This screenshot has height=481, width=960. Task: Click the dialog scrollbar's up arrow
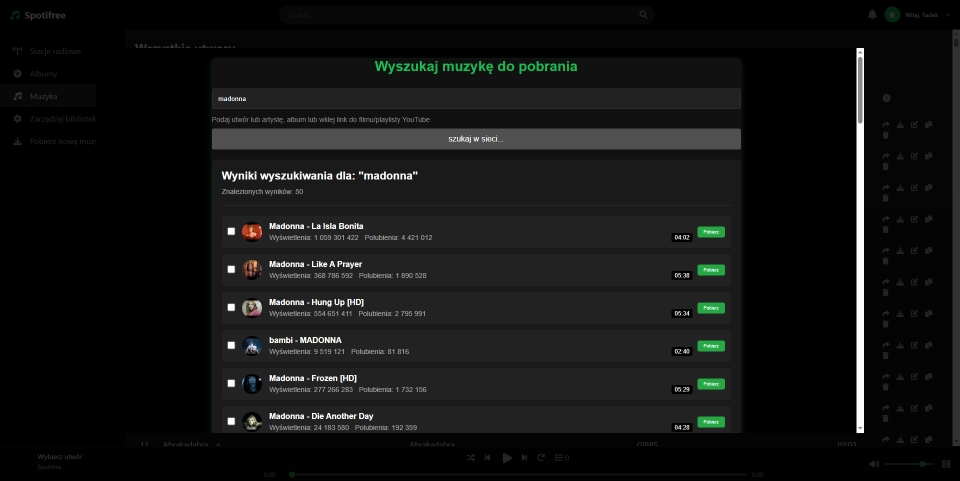tap(860, 52)
